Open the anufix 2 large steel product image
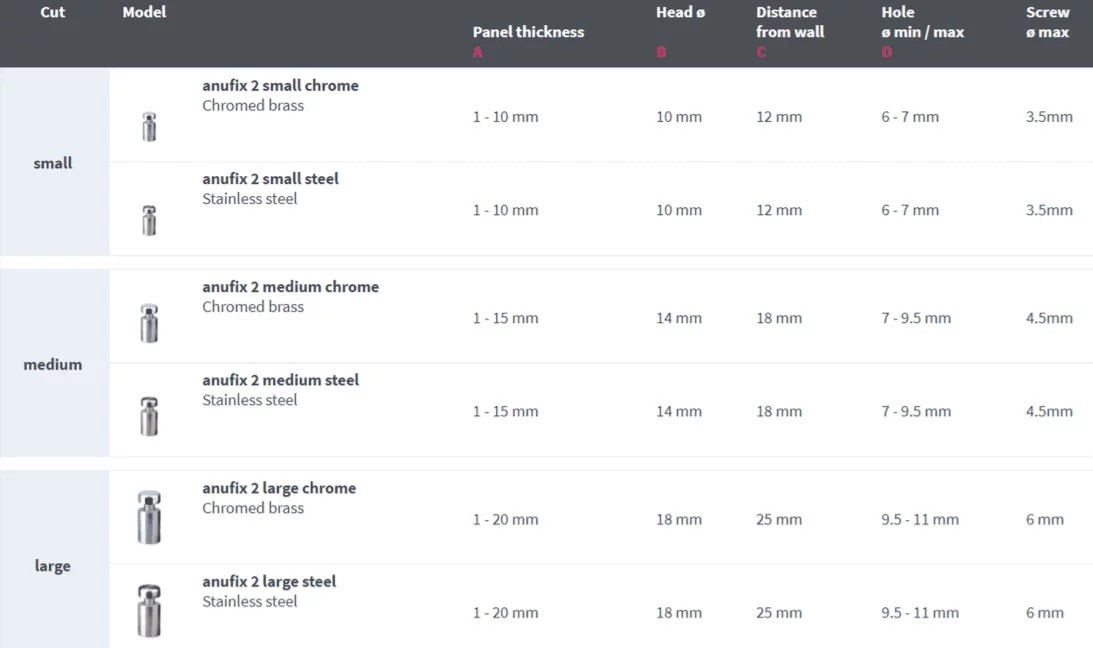Screen dimensions: 1093x648 [149, 611]
